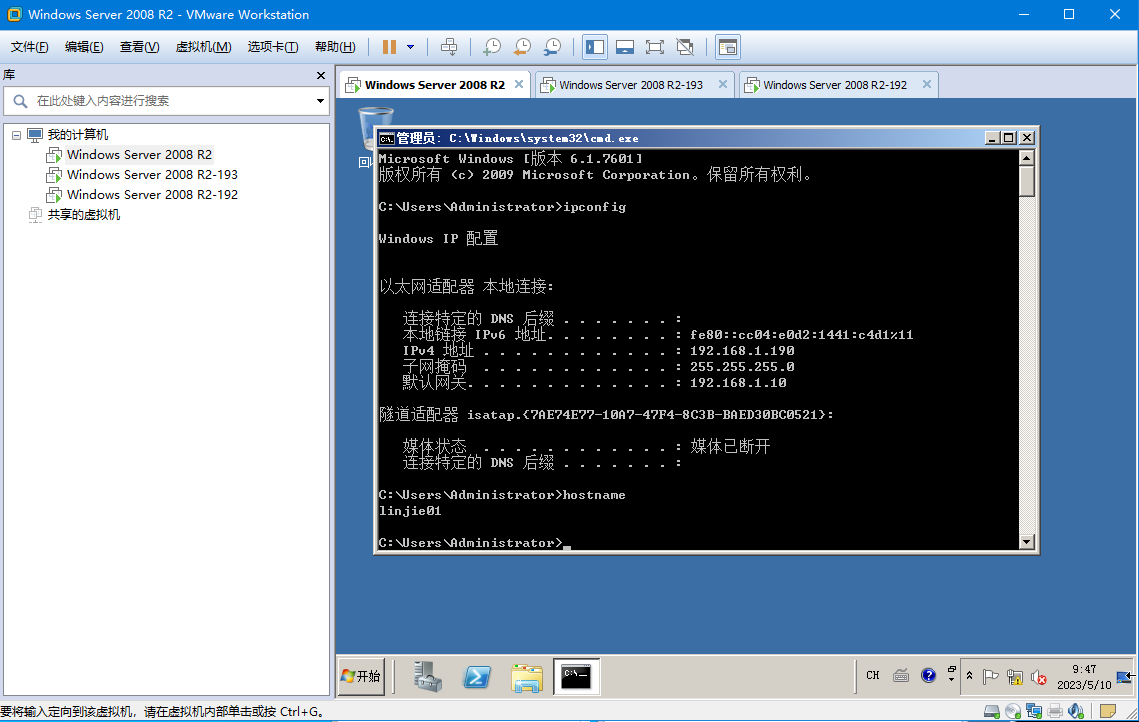The width and height of the screenshot is (1139, 722).
Task: Open the library search dropdown arrow
Action: [x=320, y=101]
